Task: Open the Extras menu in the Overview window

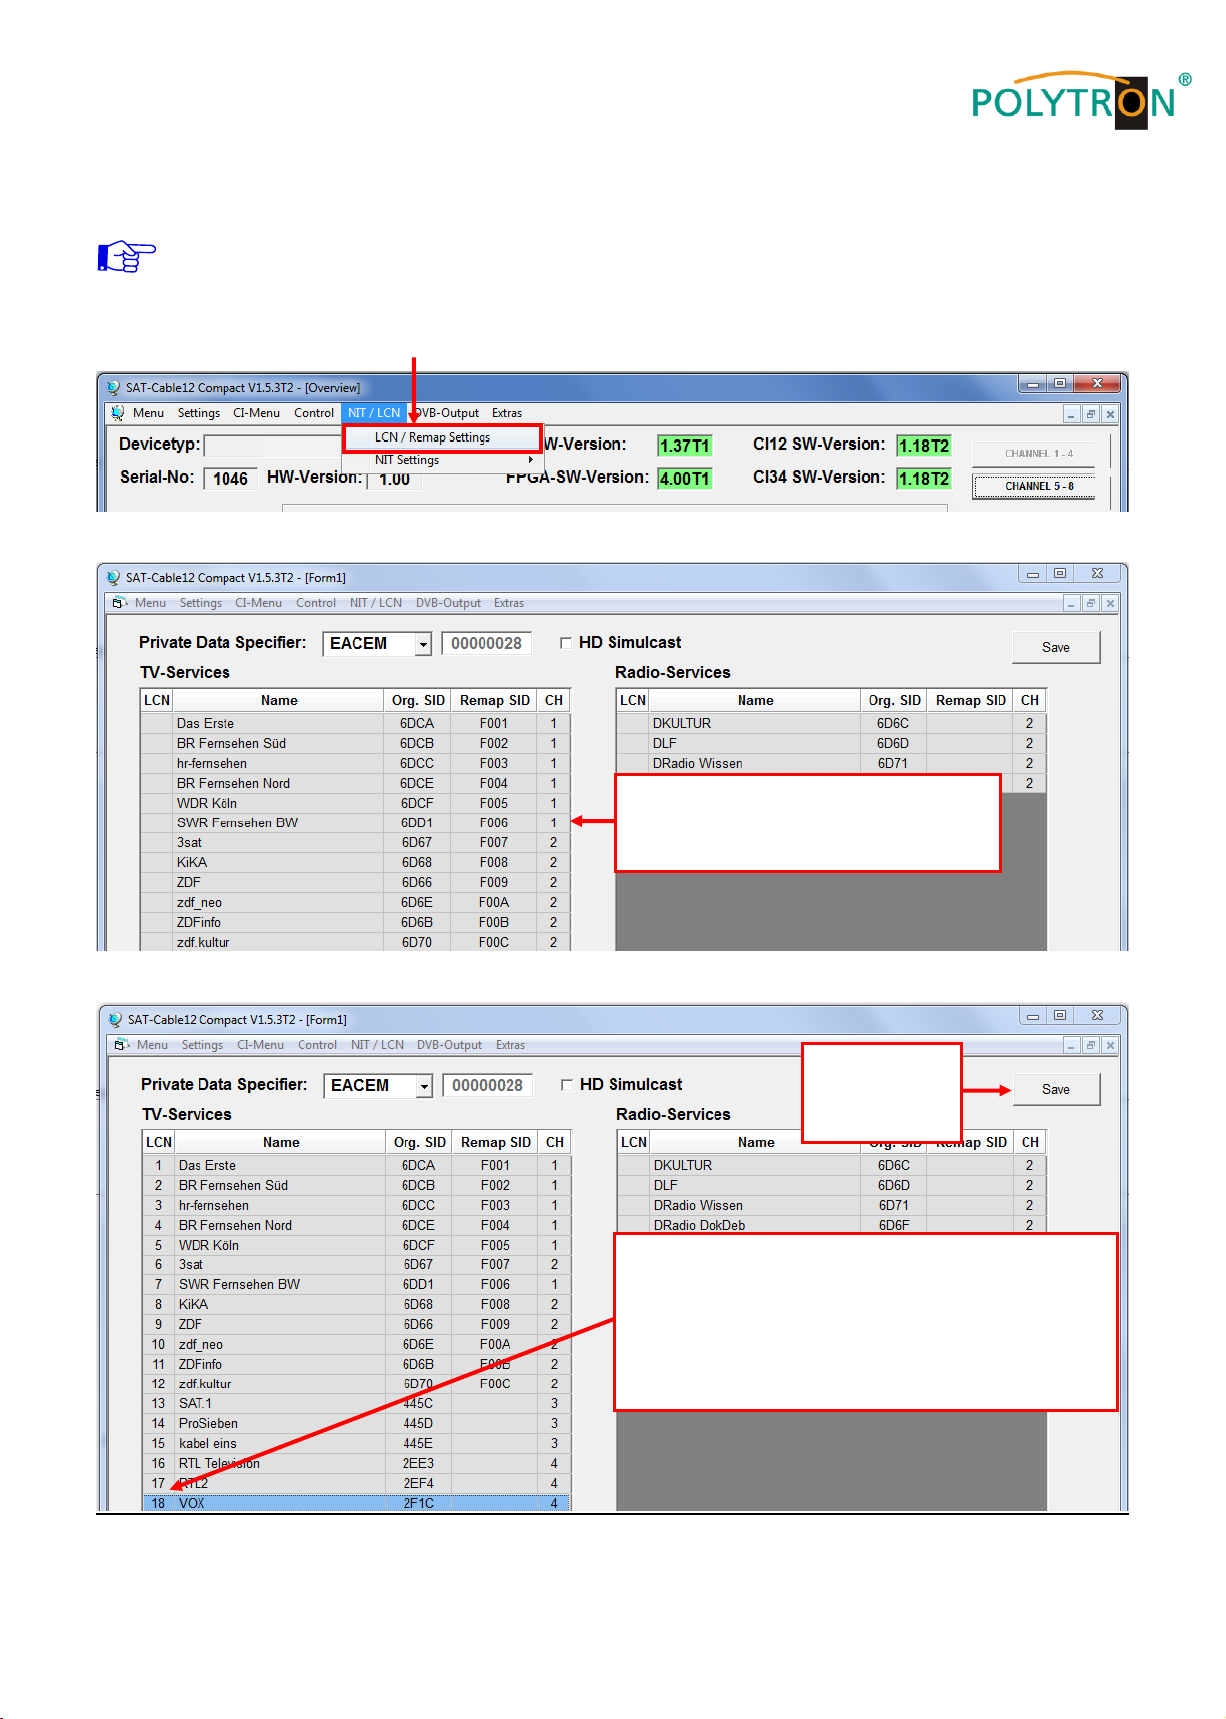Action: pyautogui.click(x=507, y=413)
